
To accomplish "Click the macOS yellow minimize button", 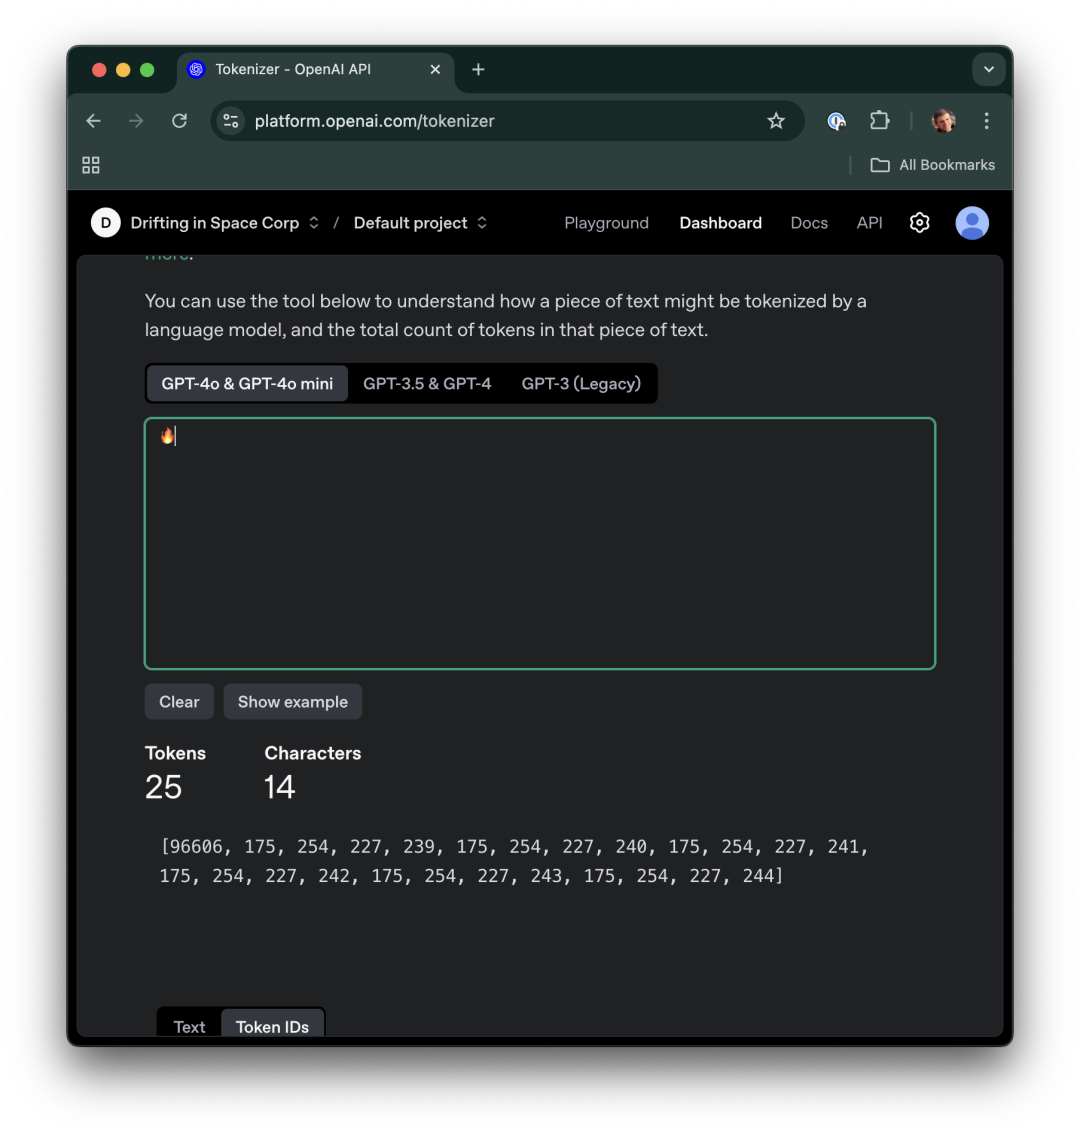I will (123, 69).
